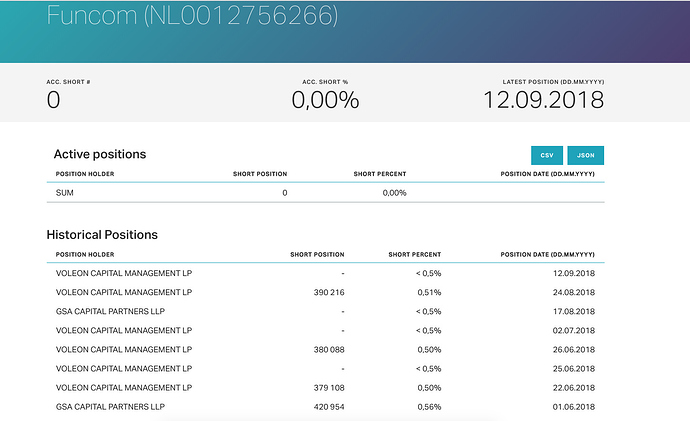This screenshot has width=690, height=421.
Task: Select Voleon Capital holder dated 02.07.2018
Action: tap(124, 330)
